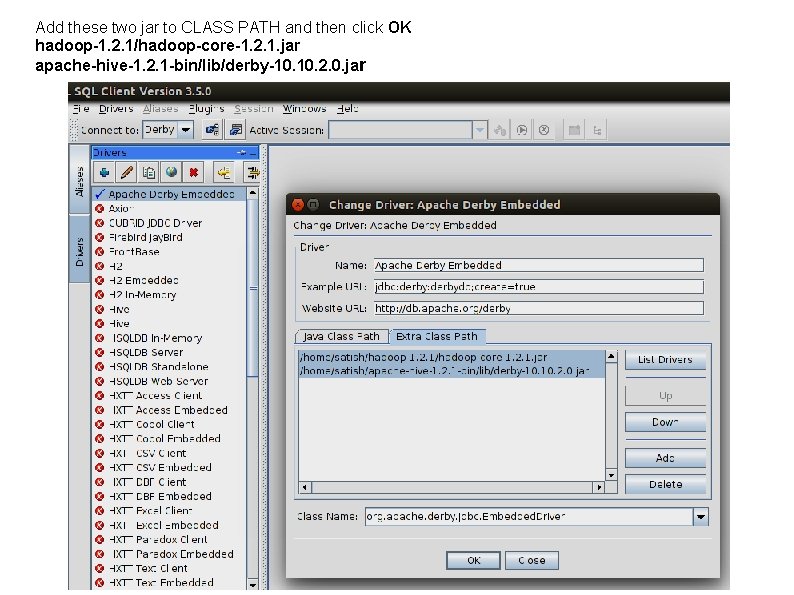Click the new session properties icon
794x595 pixels.
pyautogui.click(x=235, y=130)
